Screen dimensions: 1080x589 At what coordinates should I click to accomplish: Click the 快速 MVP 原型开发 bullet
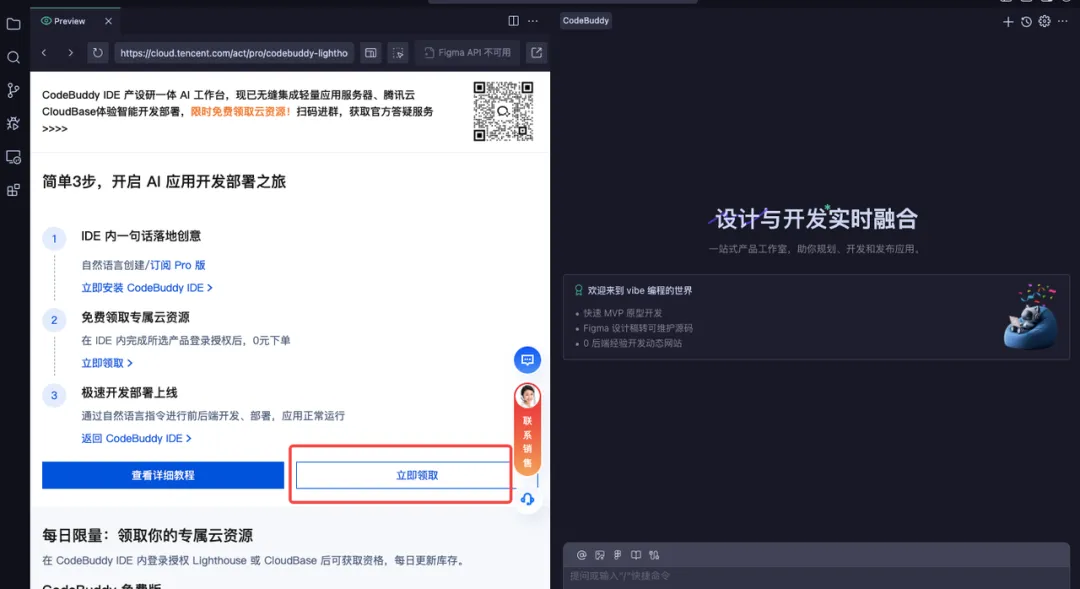[623, 313]
